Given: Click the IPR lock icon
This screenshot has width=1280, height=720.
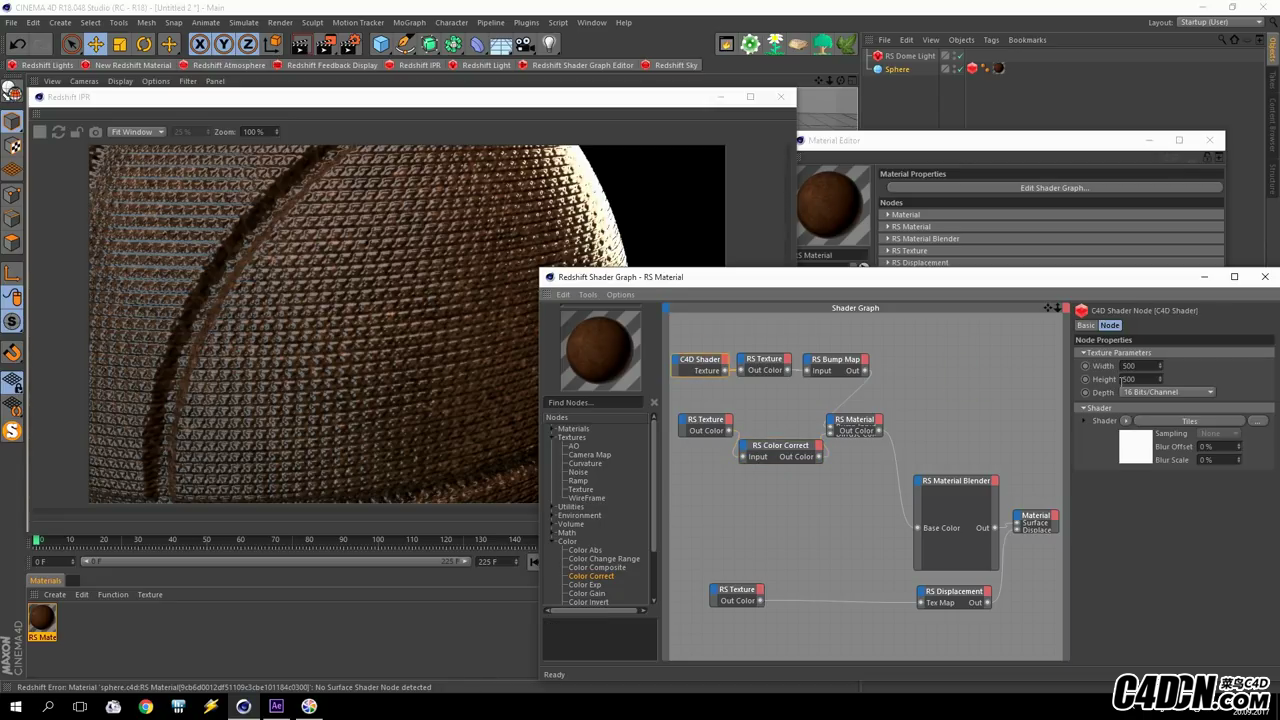Looking at the screenshot, I should [76, 132].
